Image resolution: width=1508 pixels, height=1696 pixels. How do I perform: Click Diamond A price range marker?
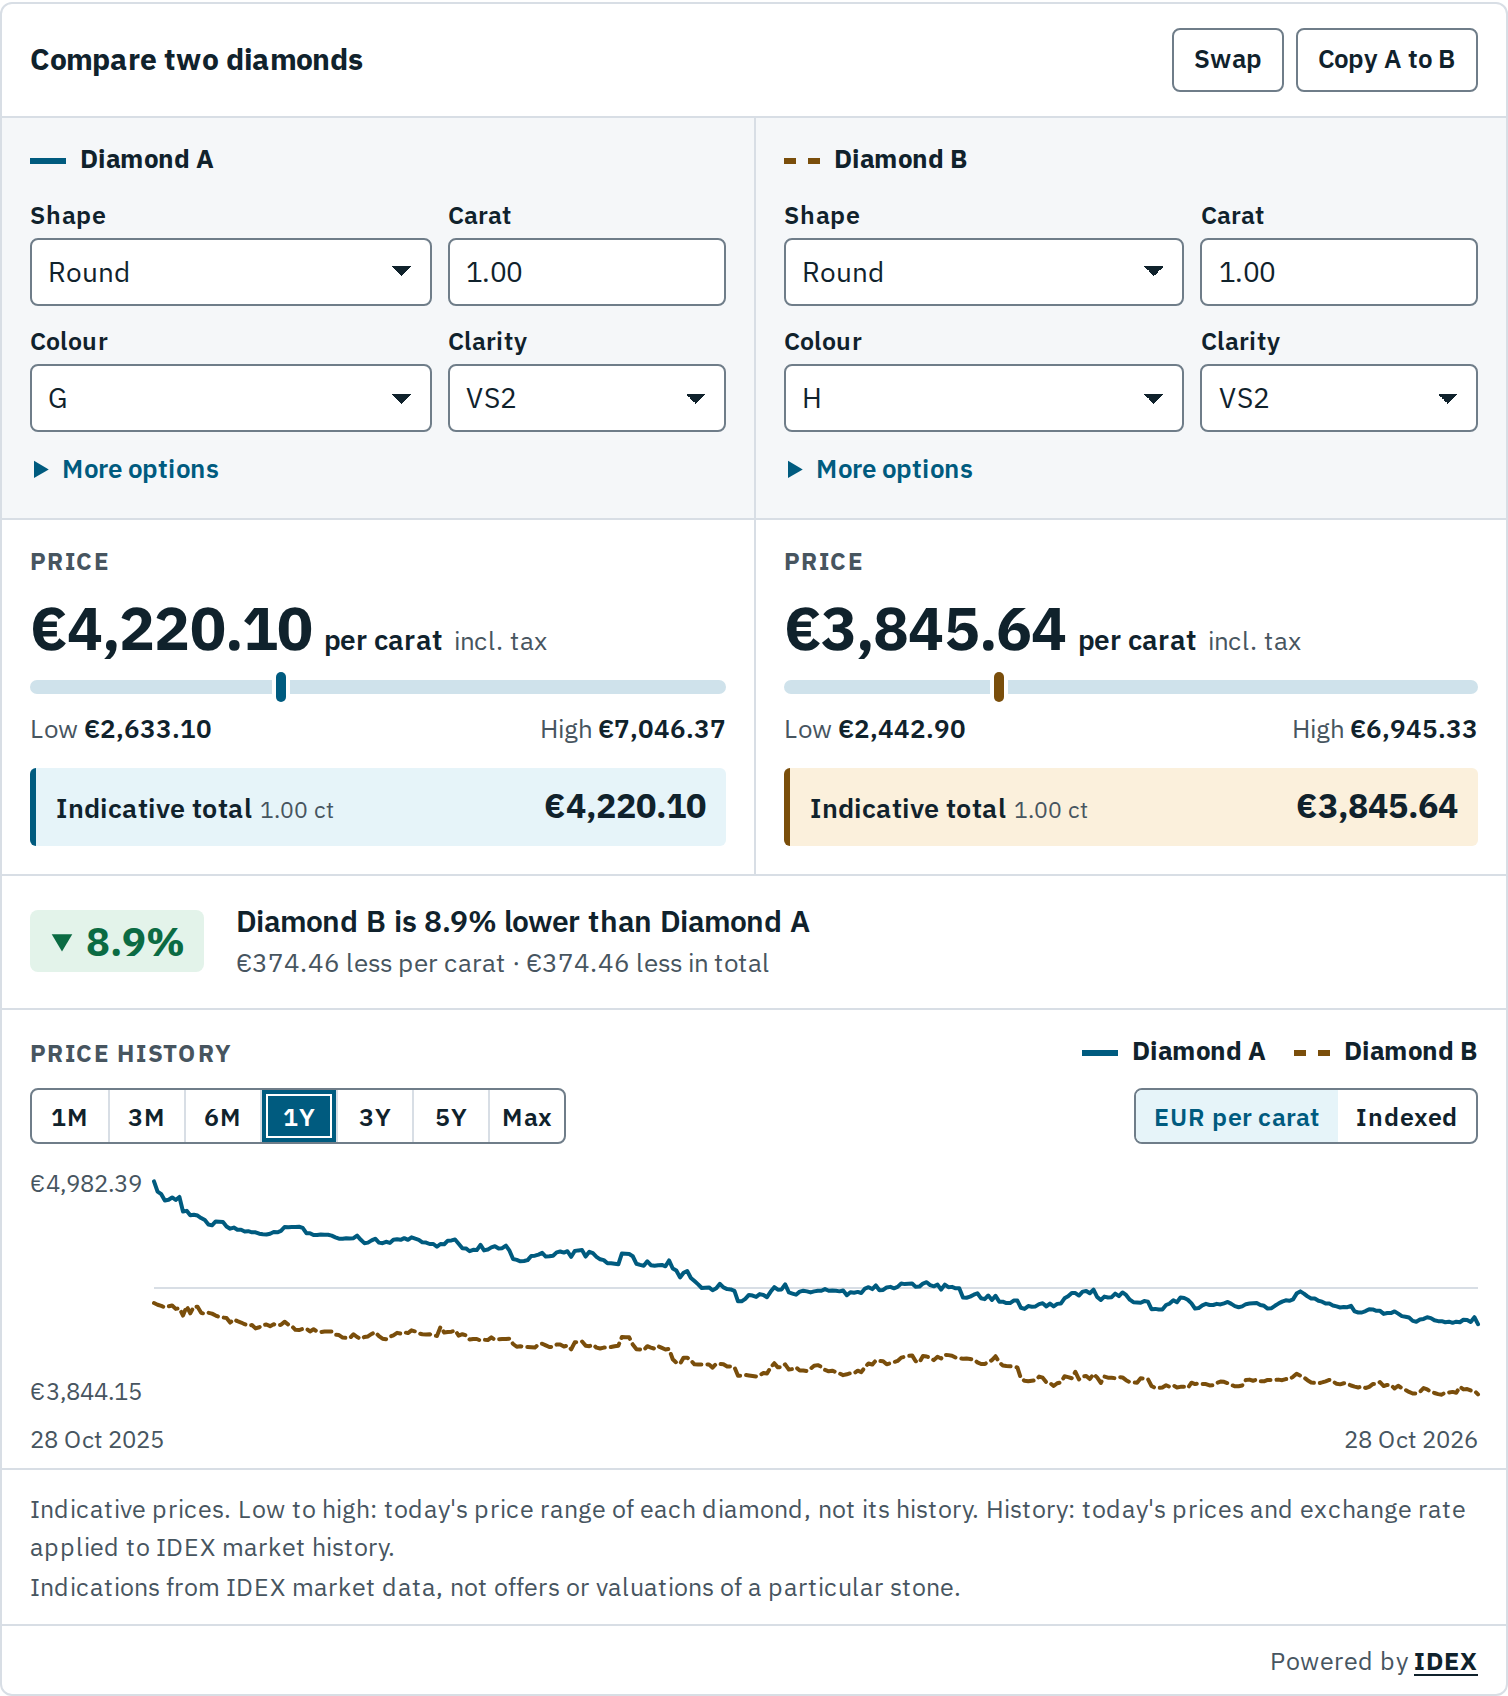(281, 687)
